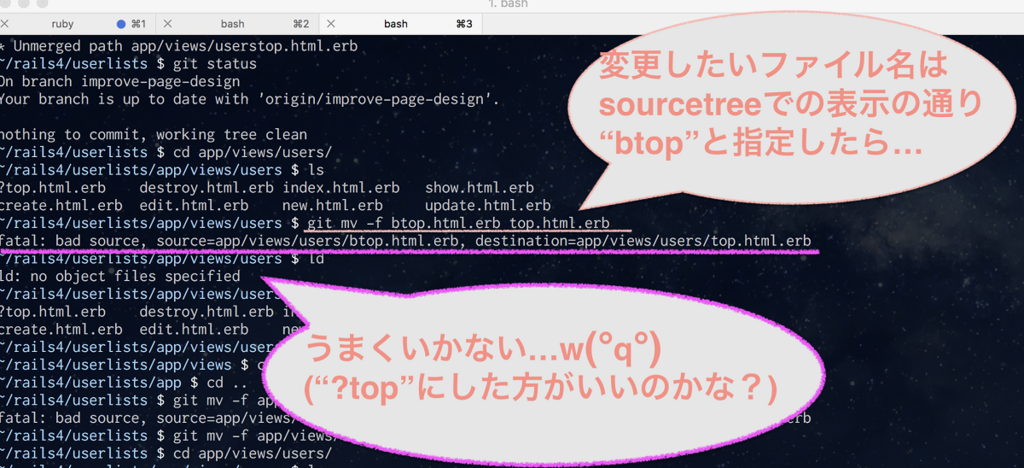The width and height of the screenshot is (1024, 468).
Task: Click the 'show.html.erb' file name
Action: point(479,188)
